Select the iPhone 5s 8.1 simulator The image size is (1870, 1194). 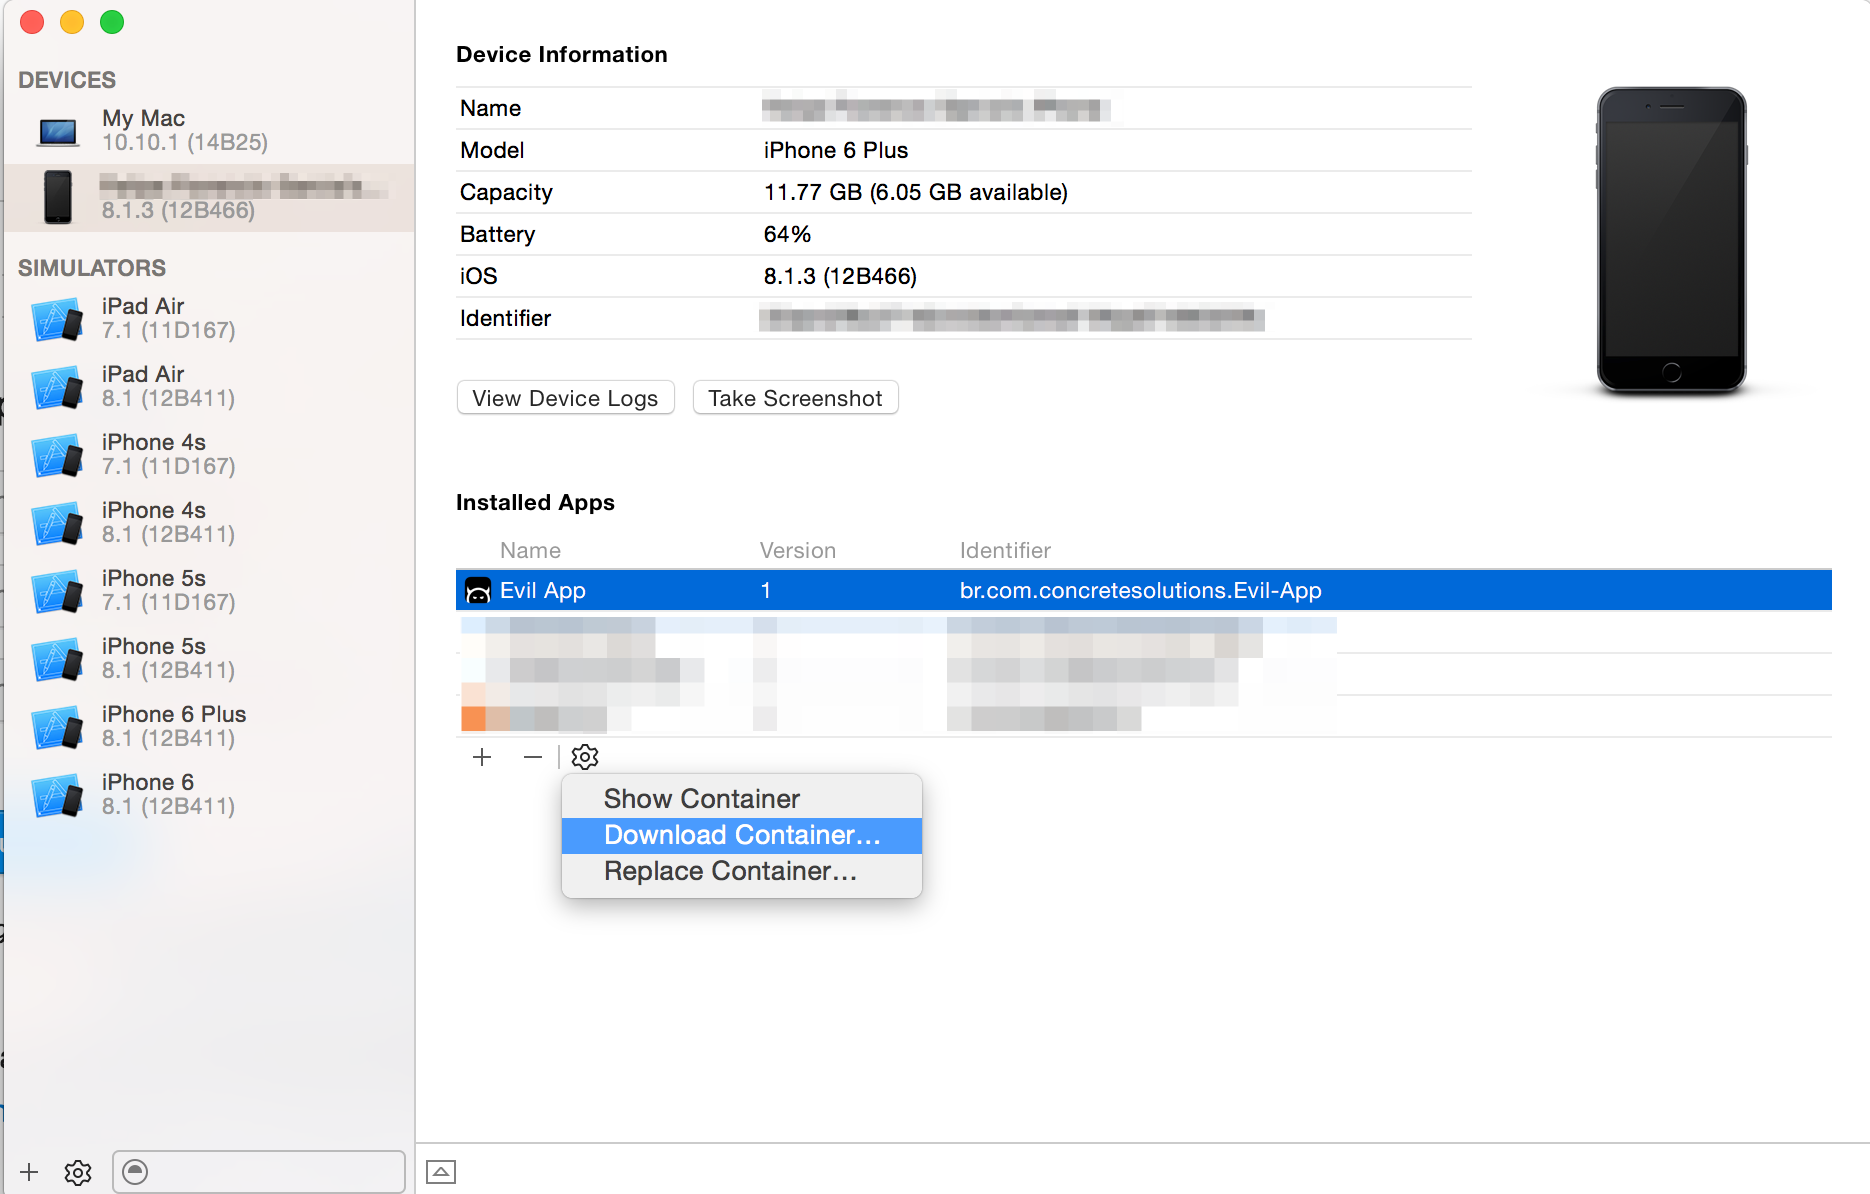209,658
